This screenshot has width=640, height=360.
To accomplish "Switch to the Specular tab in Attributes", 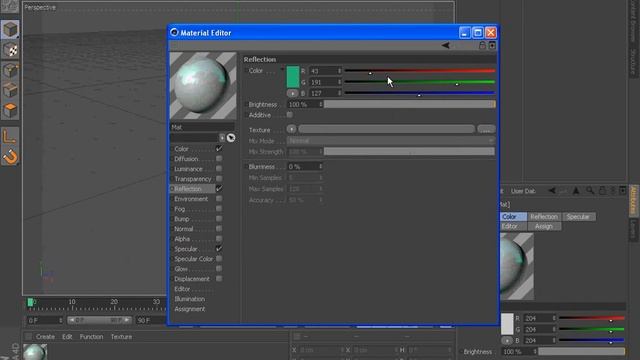I will tap(578, 216).
